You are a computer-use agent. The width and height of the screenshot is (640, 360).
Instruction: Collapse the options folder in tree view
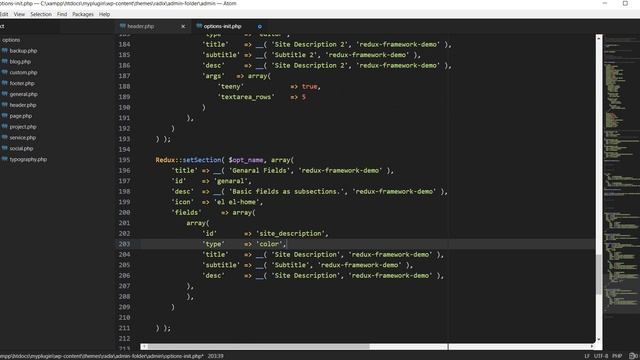(x=11, y=40)
